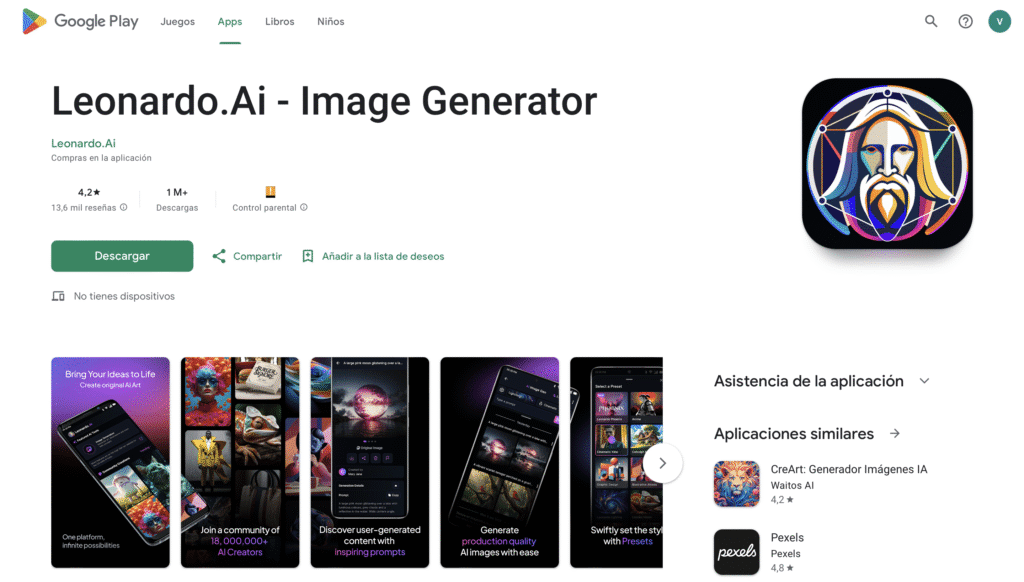The width and height of the screenshot is (1024, 582).
Task: Open Aplicaciones similares arrow
Action: coord(895,434)
